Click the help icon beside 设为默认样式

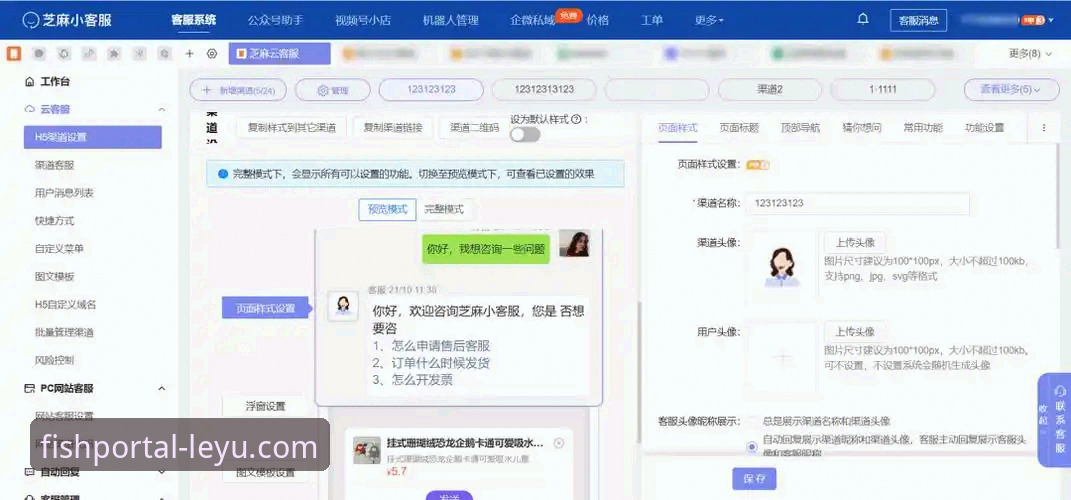pos(576,119)
